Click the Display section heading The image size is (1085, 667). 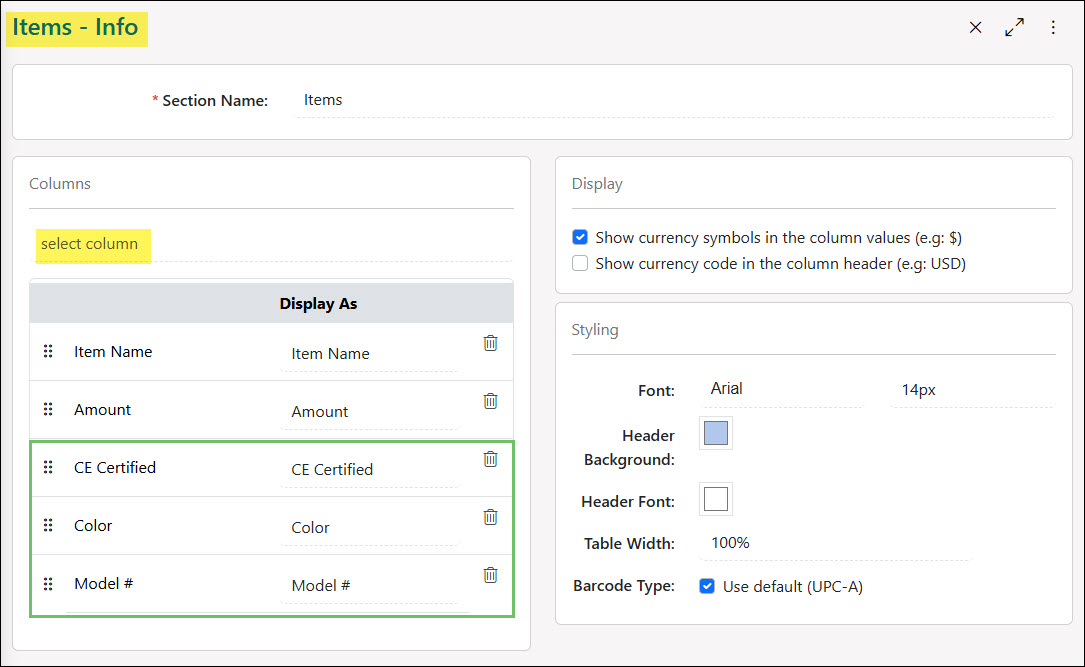(x=597, y=184)
